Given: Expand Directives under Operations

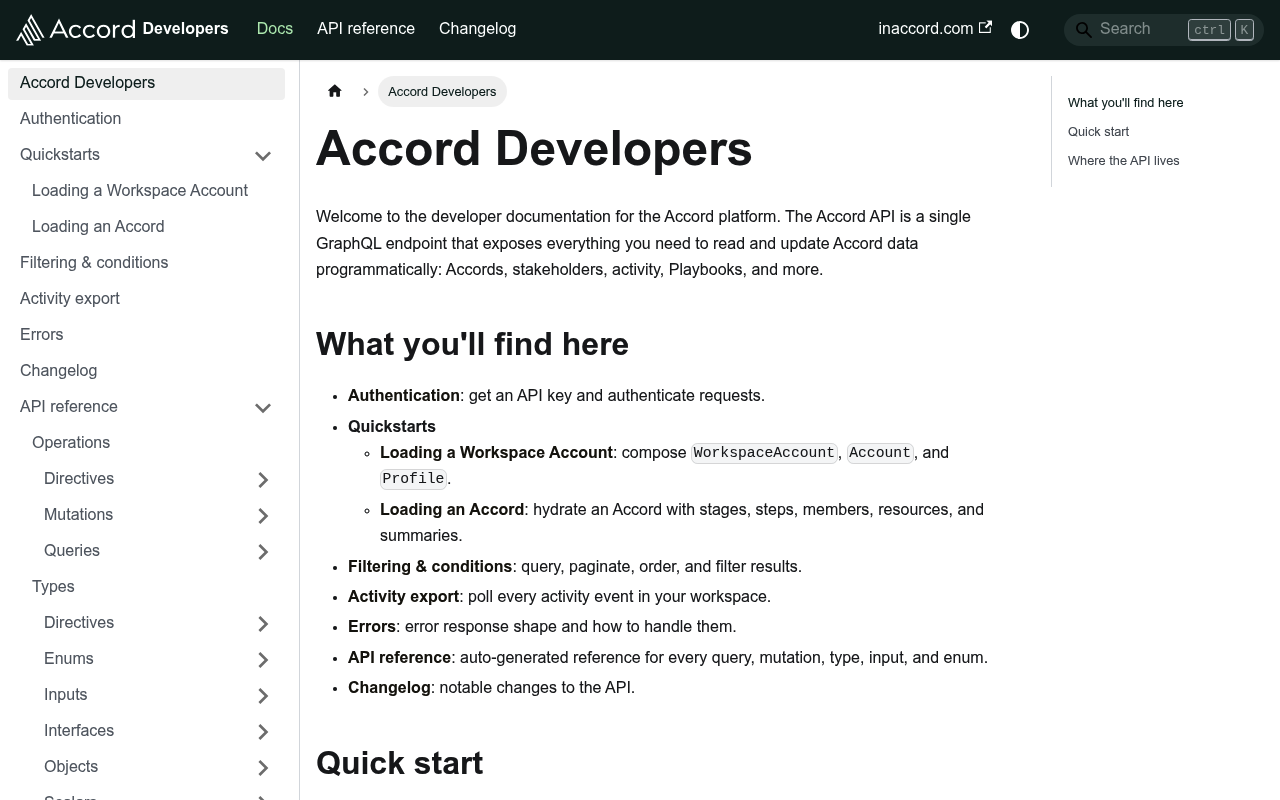Looking at the screenshot, I should click(263, 479).
